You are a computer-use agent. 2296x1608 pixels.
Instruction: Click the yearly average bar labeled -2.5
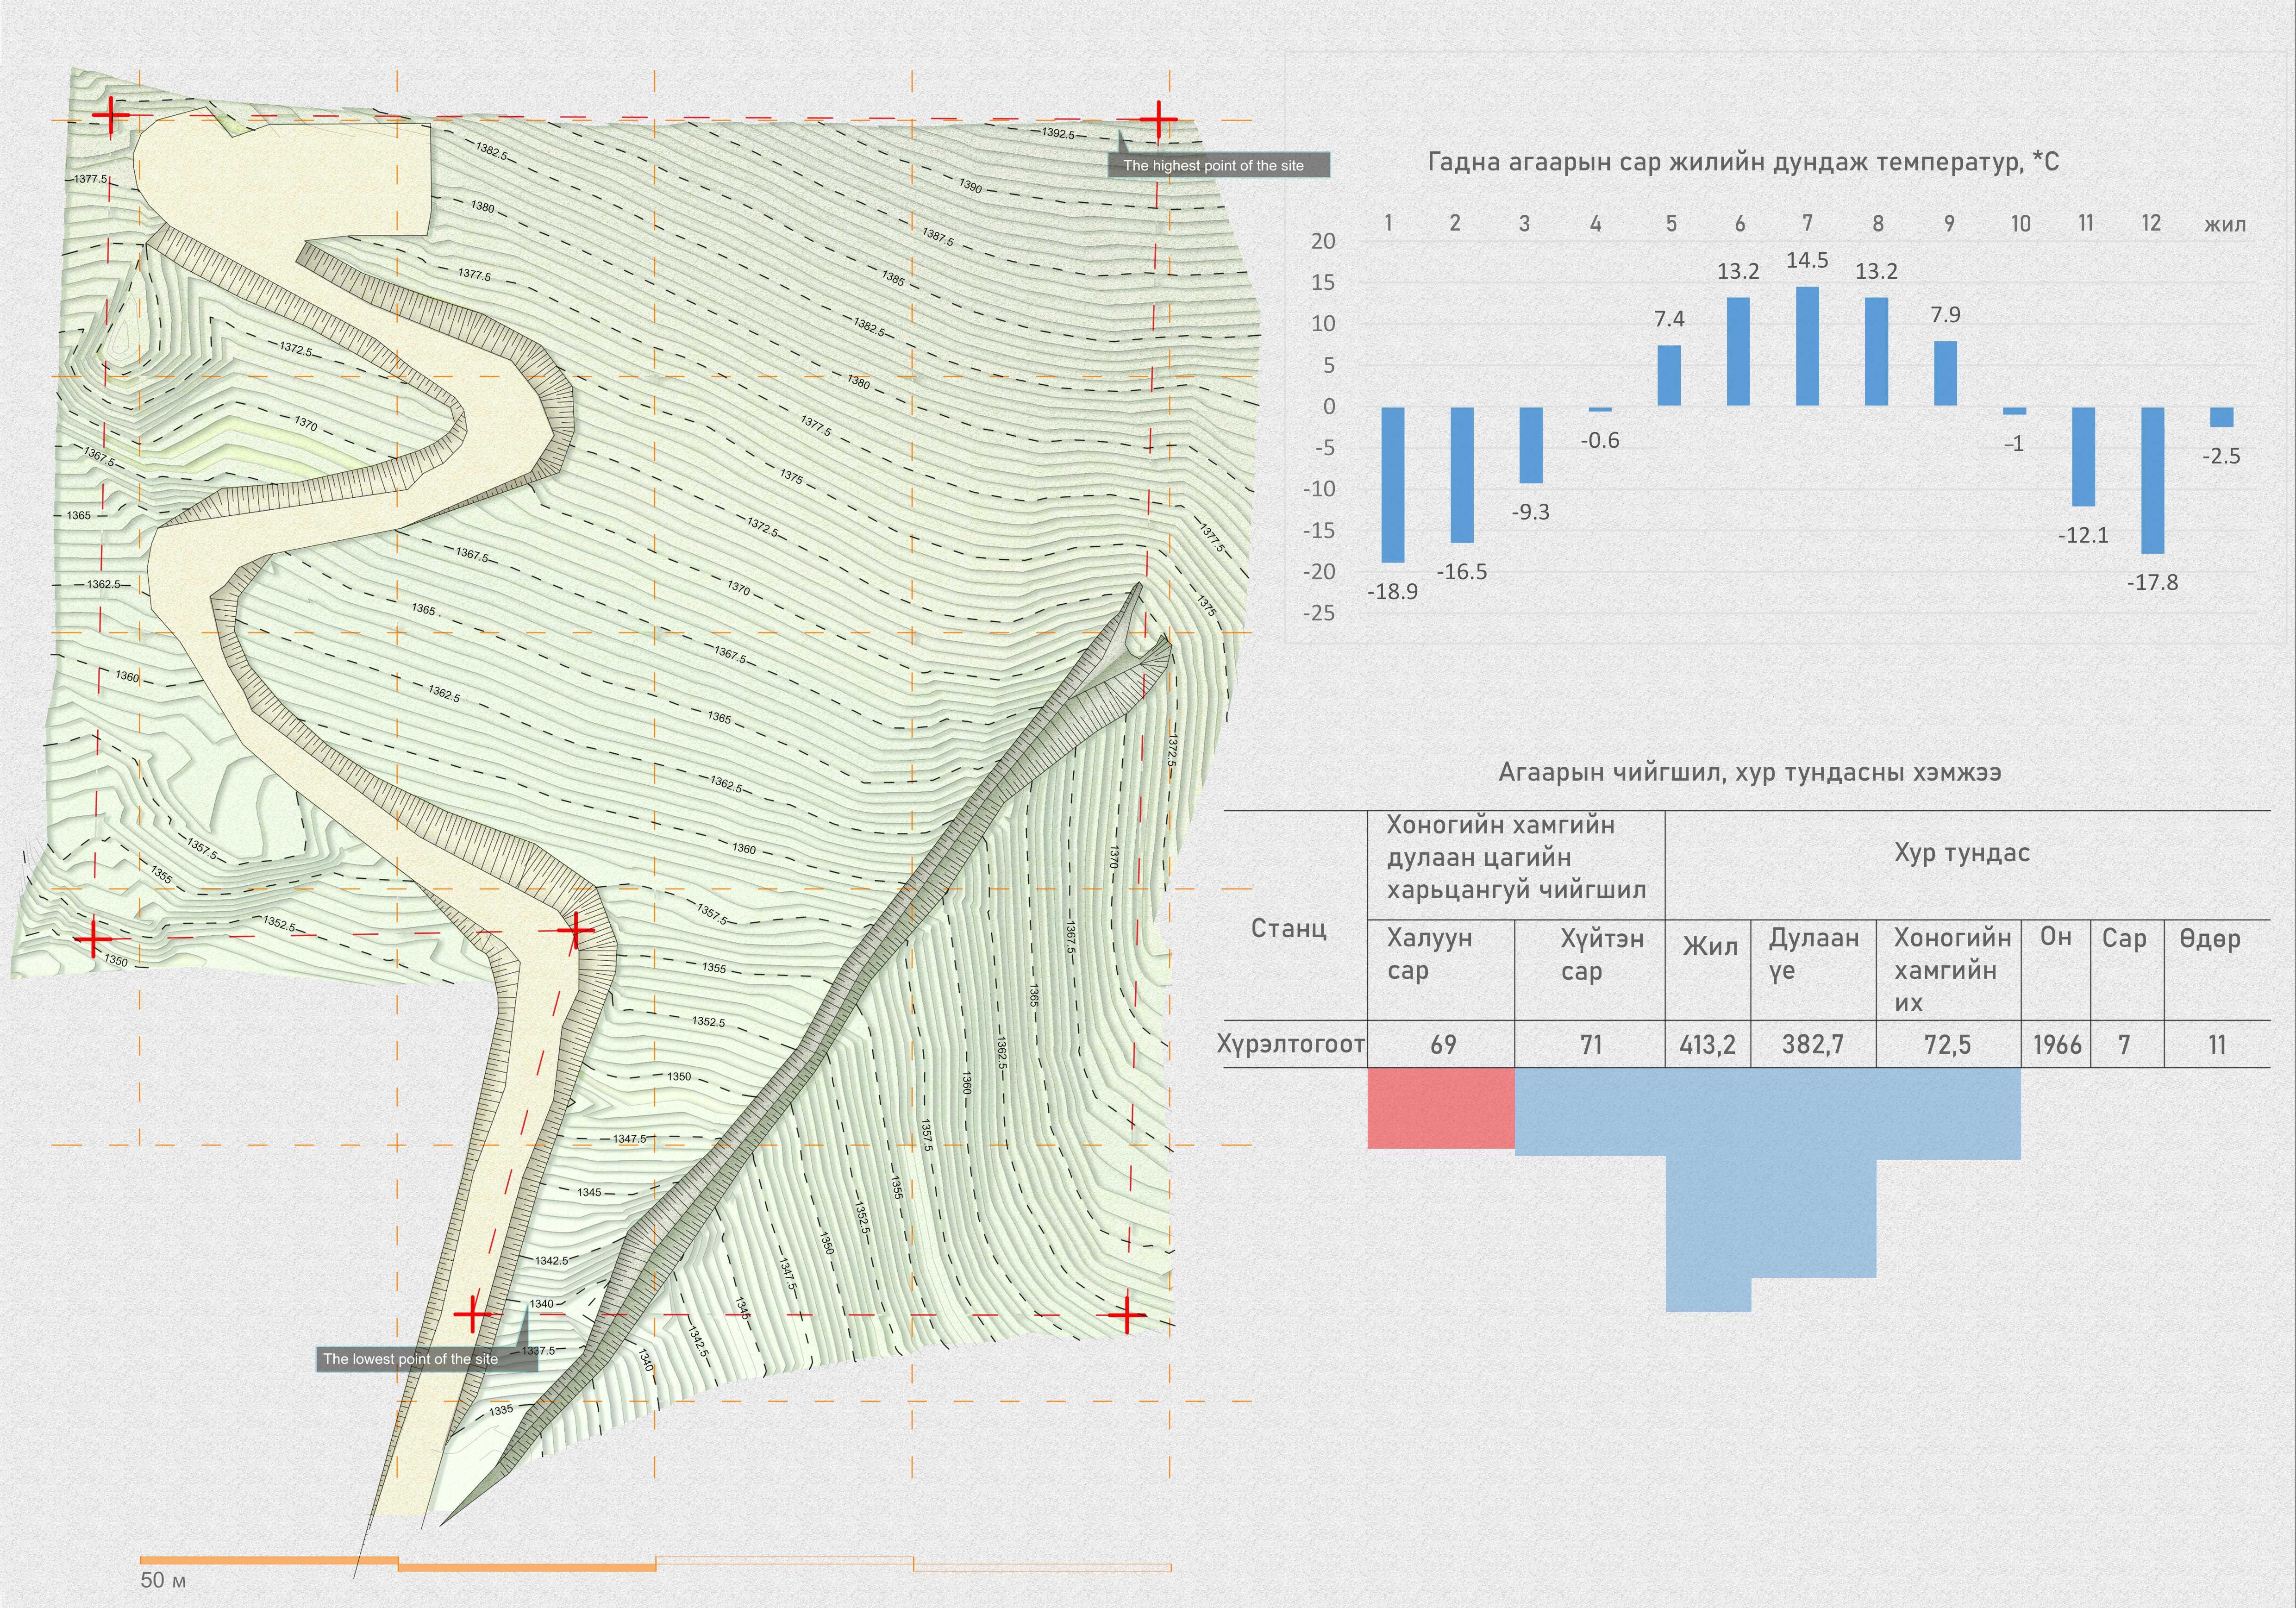(2221, 417)
